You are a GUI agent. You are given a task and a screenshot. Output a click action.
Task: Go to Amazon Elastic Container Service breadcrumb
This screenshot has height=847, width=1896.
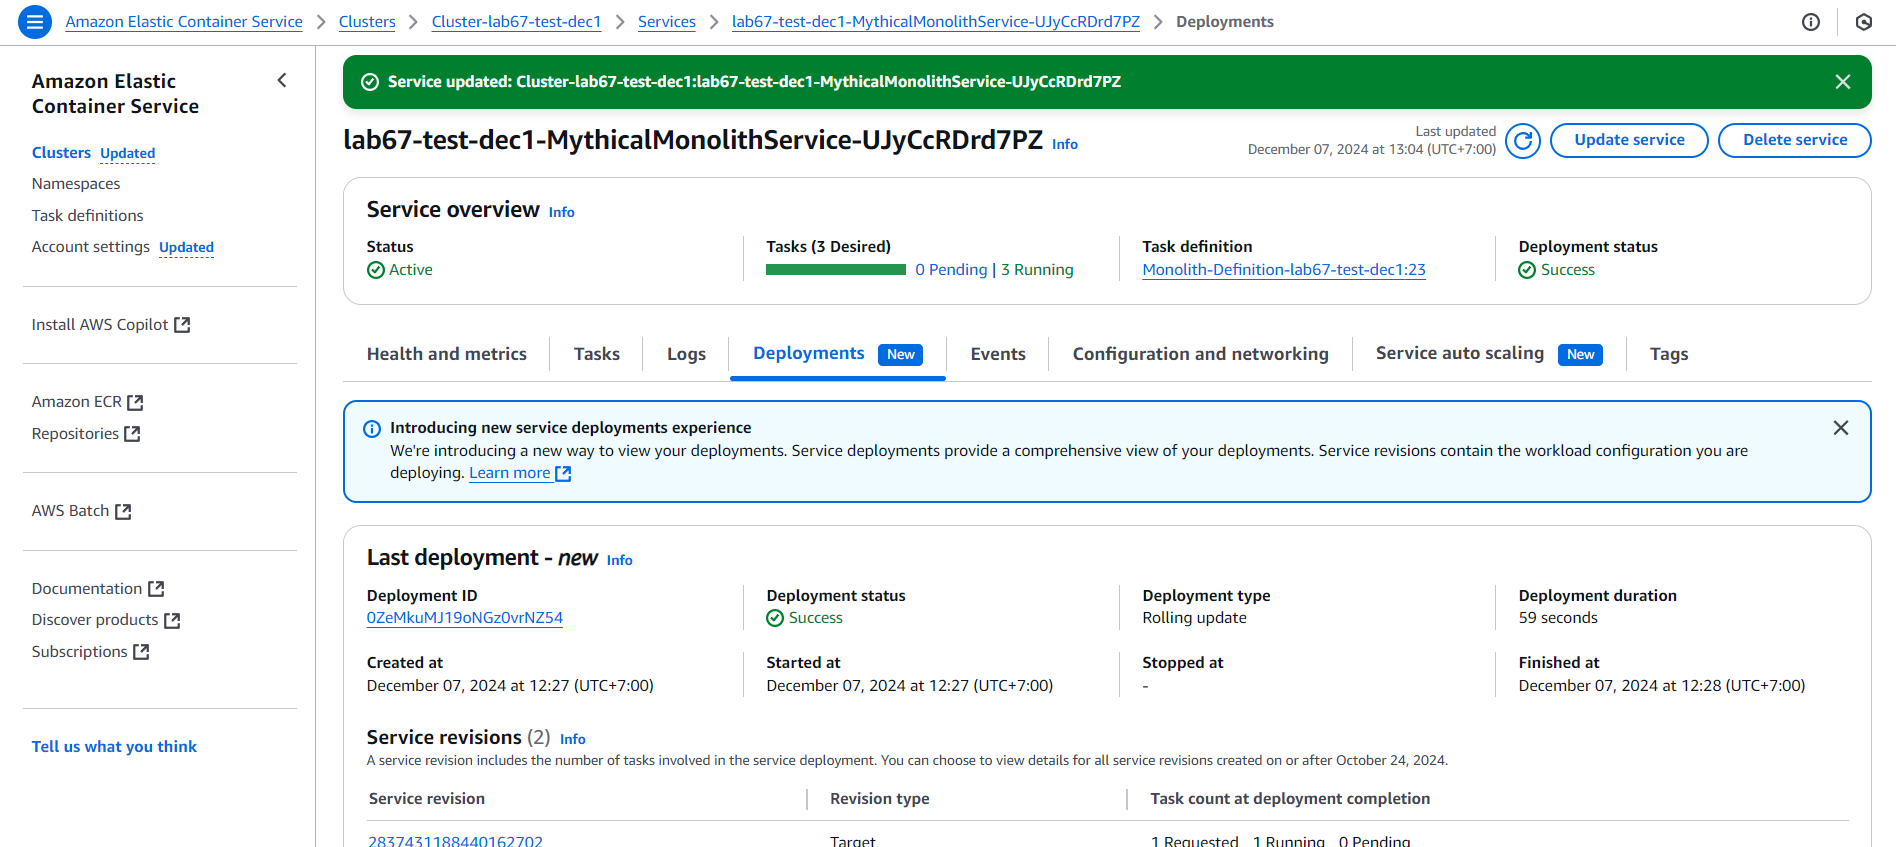click(184, 22)
